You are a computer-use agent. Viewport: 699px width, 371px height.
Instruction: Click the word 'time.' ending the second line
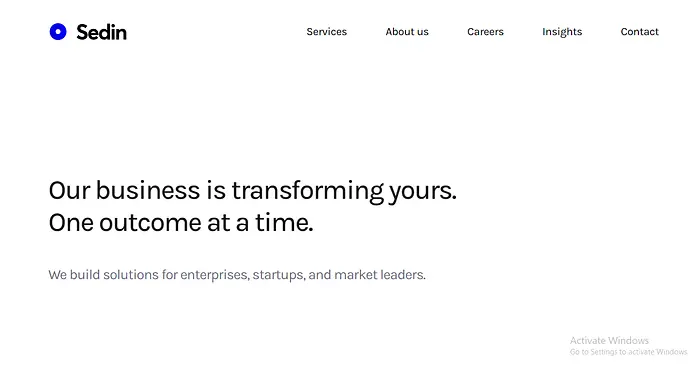pos(284,223)
